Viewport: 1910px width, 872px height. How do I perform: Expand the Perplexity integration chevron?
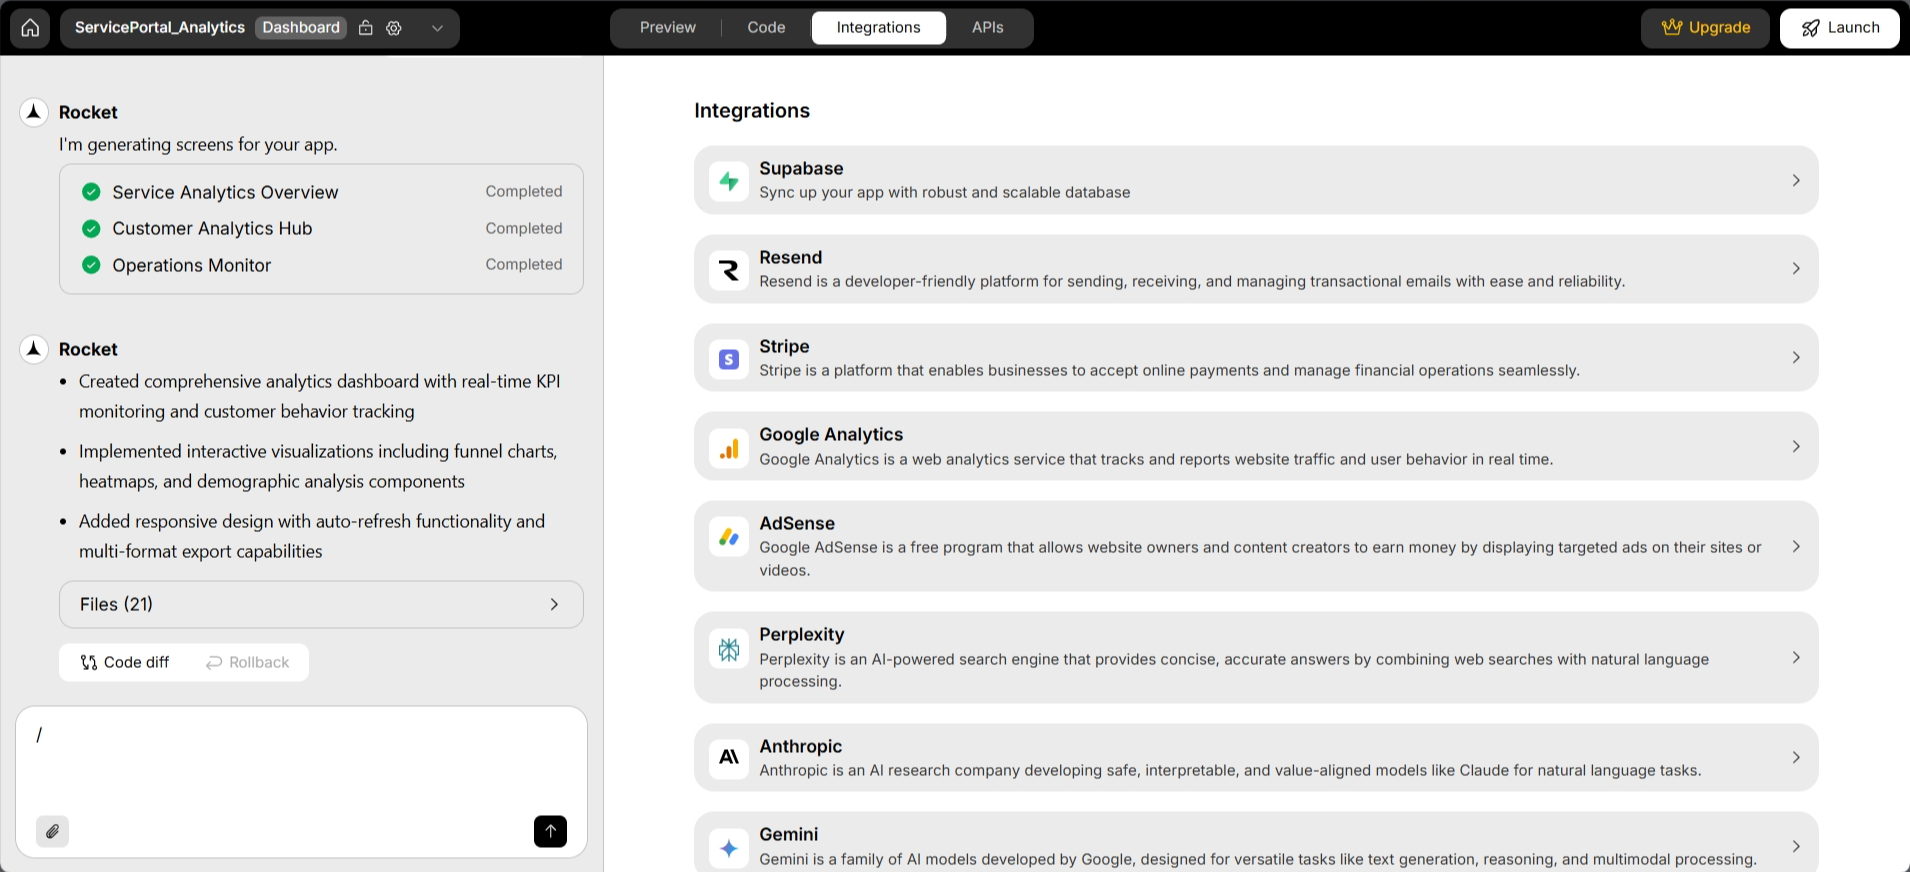(1796, 658)
